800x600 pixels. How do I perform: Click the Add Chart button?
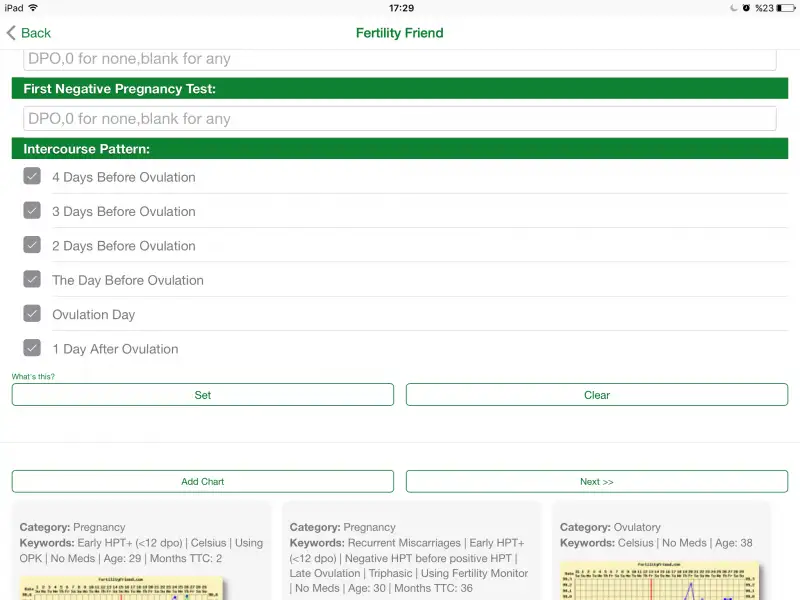[203, 482]
